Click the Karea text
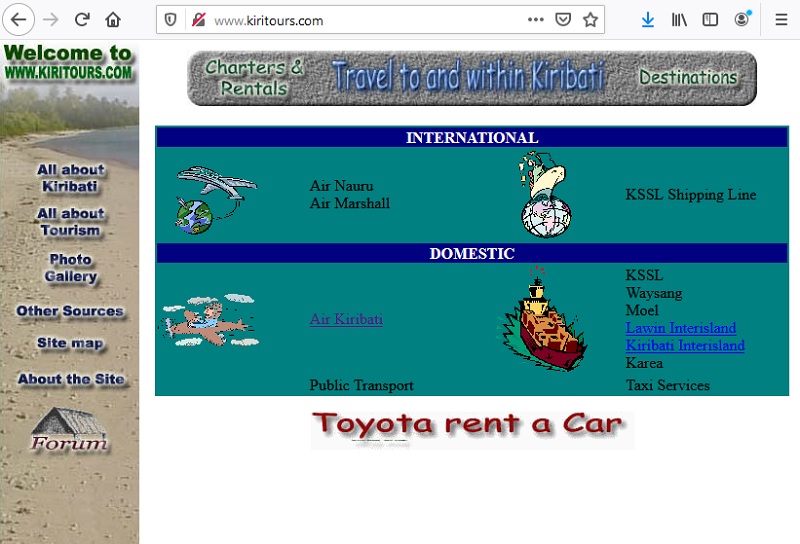Viewport: 800px width, 544px height. pyautogui.click(x=644, y=363)
